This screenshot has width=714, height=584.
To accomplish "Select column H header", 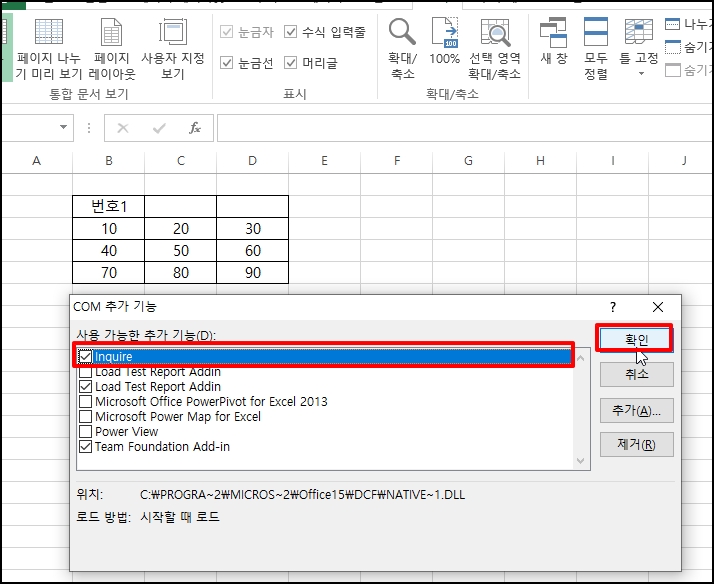I will tap(541, 161).
